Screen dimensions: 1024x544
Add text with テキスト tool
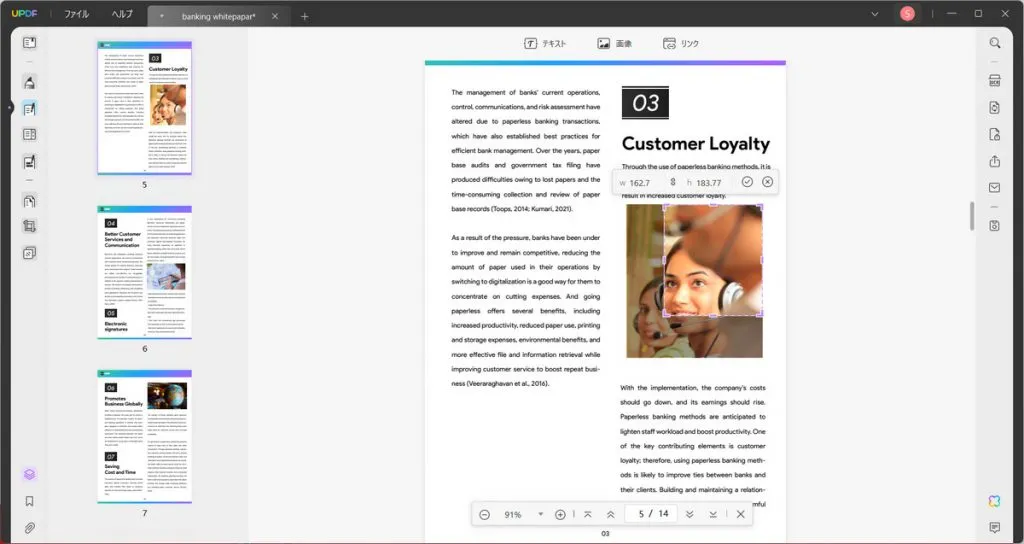click(x=545, y=44)
